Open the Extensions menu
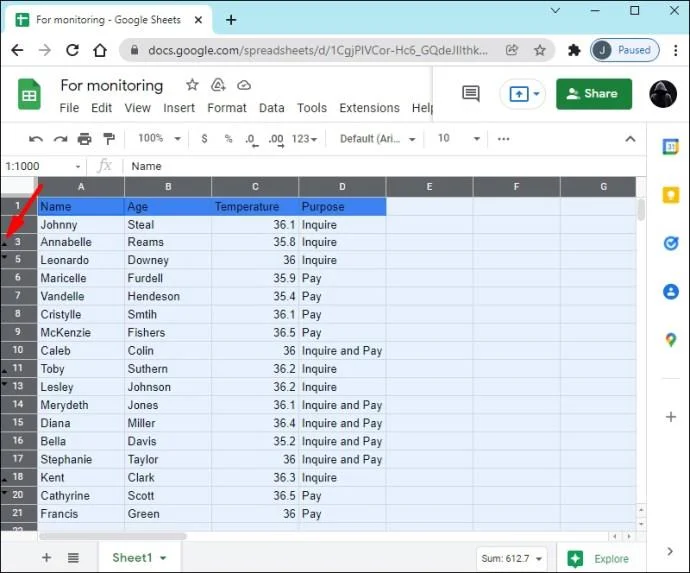 tap(369, 108)
